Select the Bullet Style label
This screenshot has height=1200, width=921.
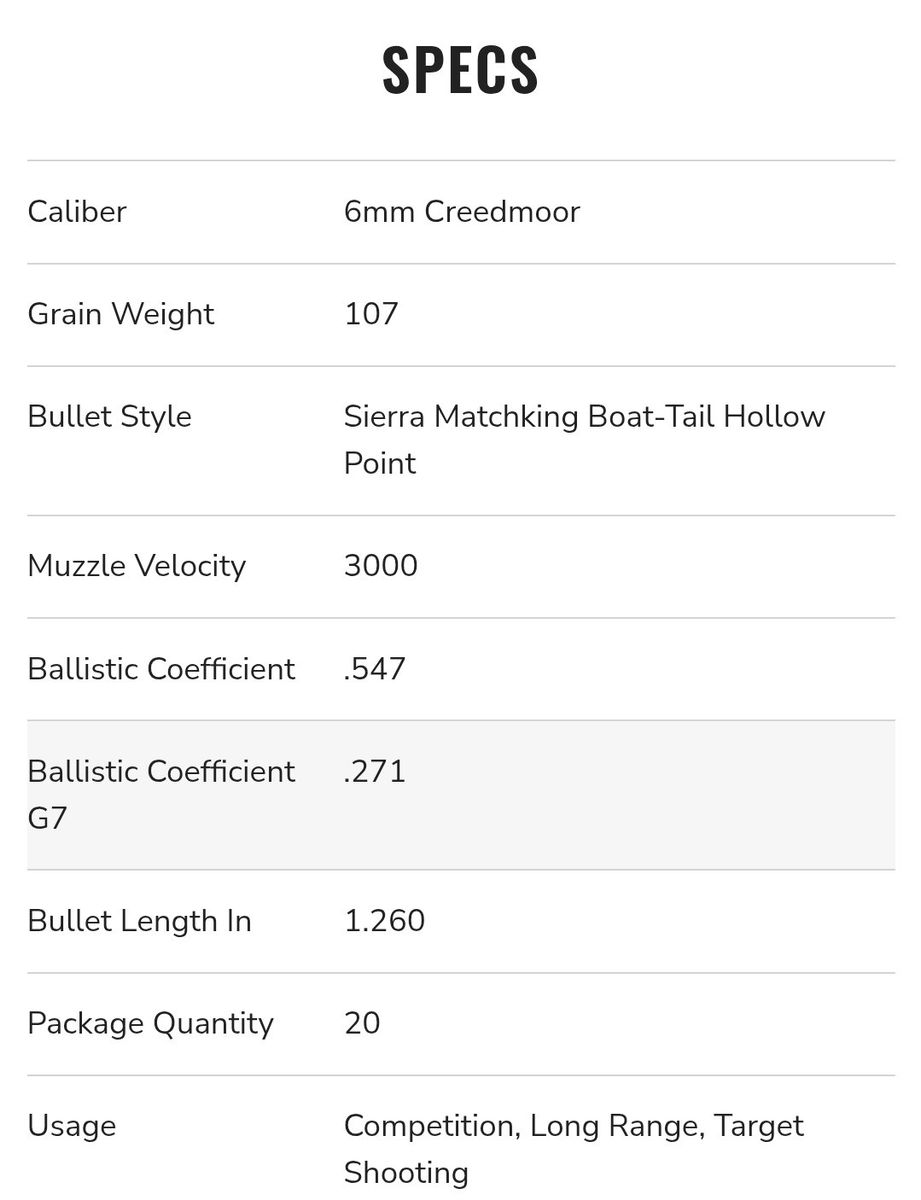109,416
